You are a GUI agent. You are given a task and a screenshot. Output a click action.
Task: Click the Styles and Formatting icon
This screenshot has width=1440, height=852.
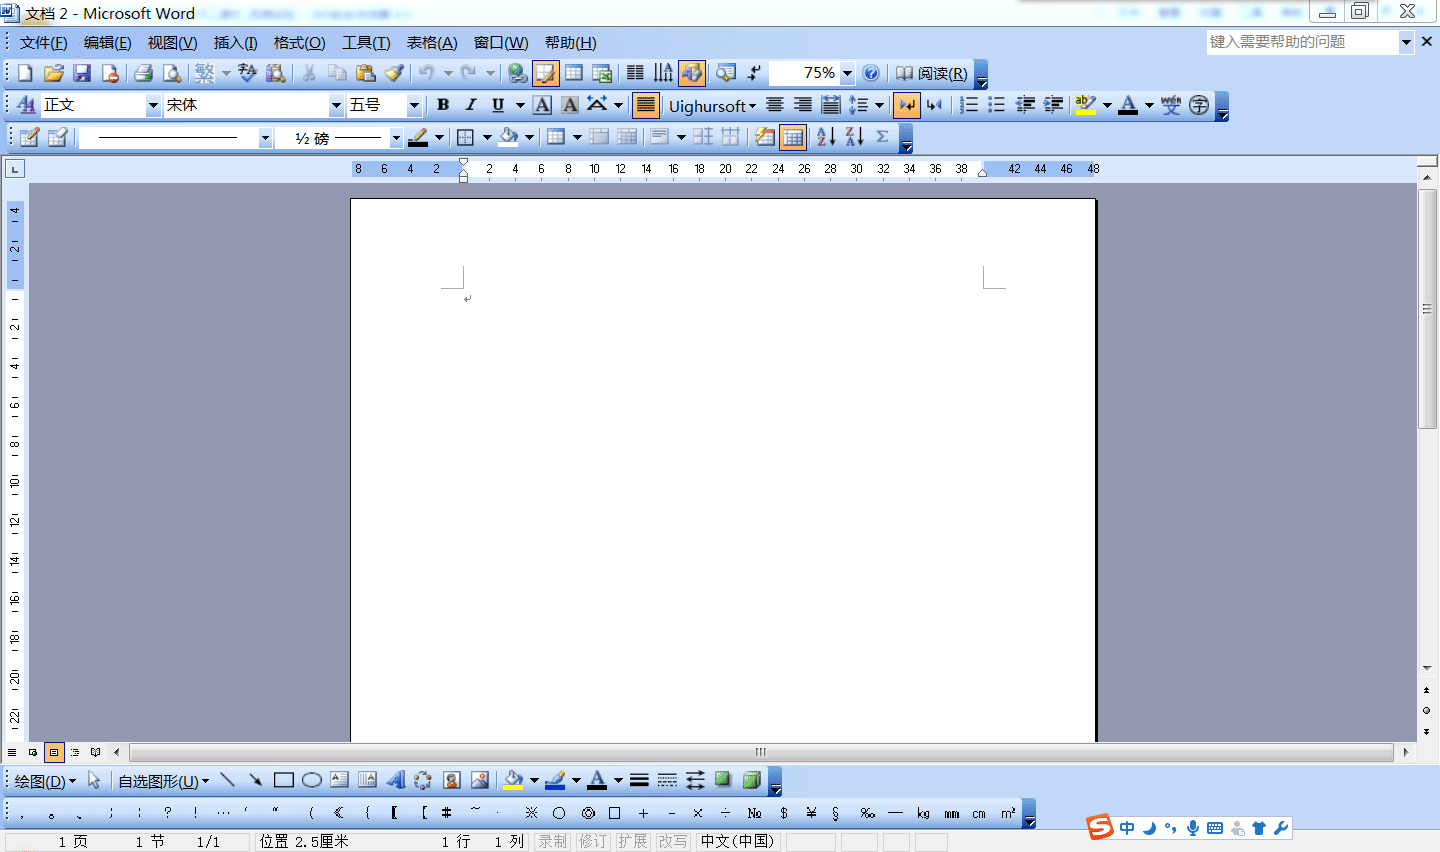point(27,105)
